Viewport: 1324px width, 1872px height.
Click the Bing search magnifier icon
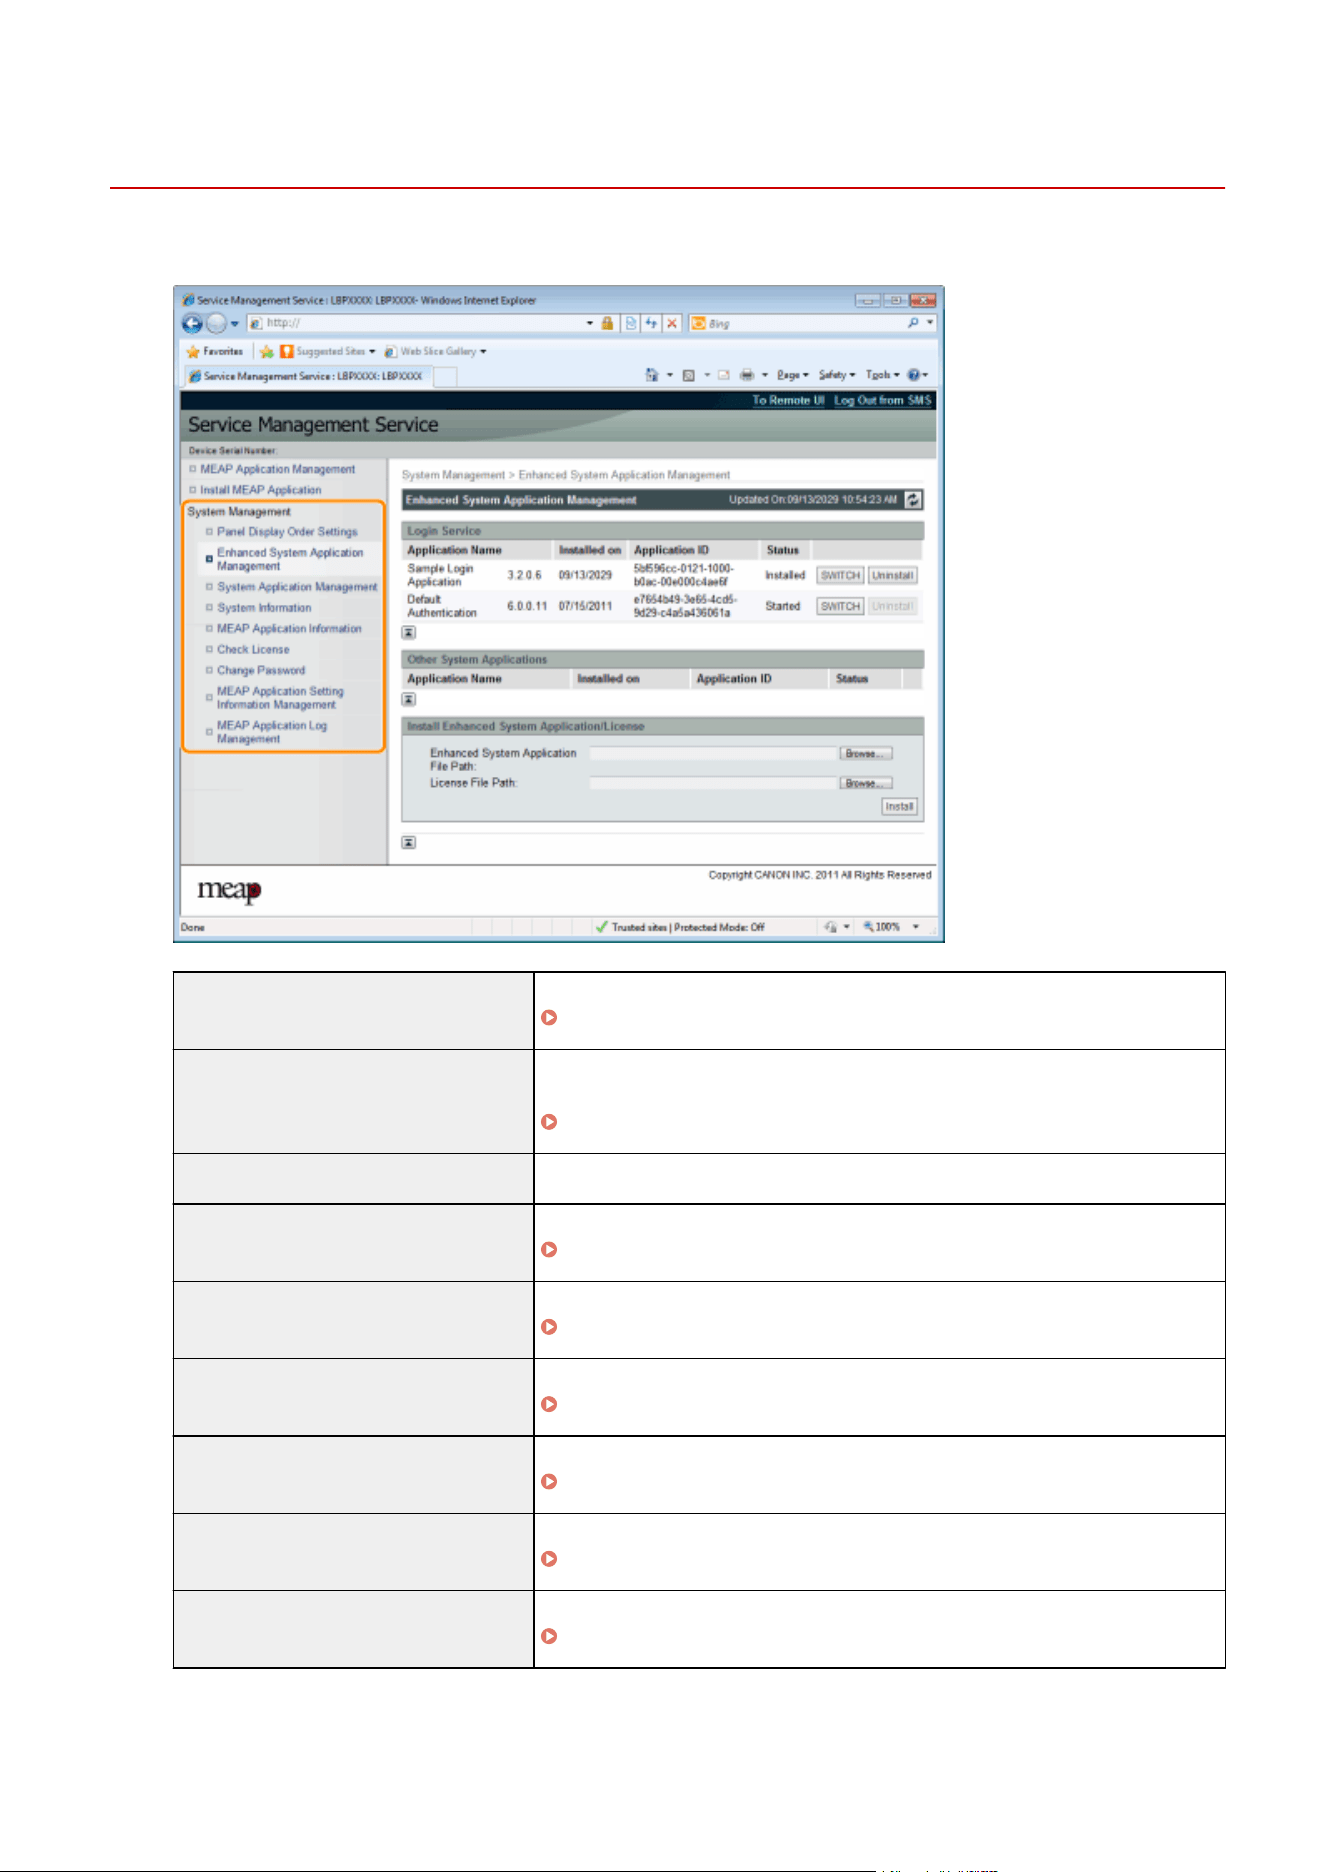(913, 323)
